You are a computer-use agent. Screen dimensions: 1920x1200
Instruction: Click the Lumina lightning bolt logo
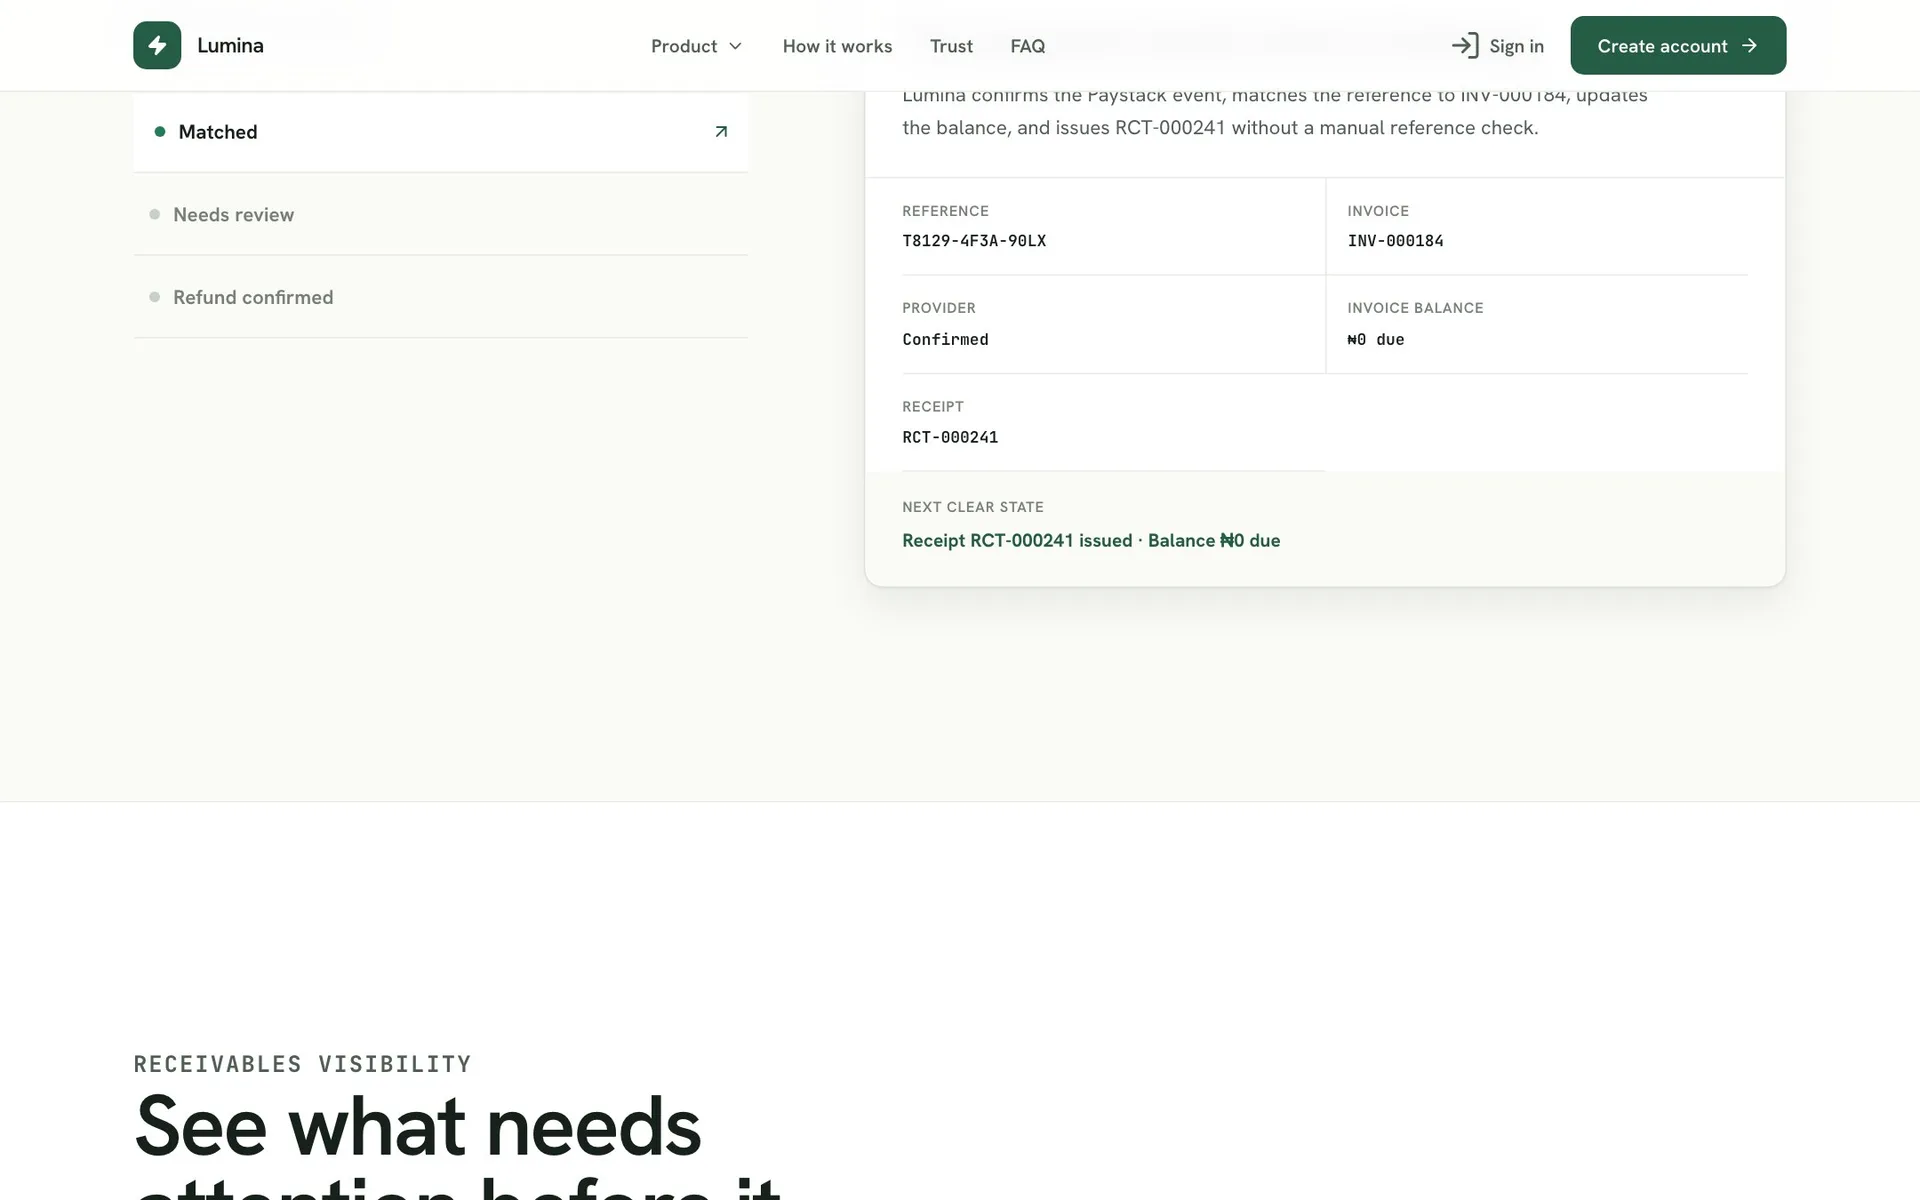(x=157, y=45)
